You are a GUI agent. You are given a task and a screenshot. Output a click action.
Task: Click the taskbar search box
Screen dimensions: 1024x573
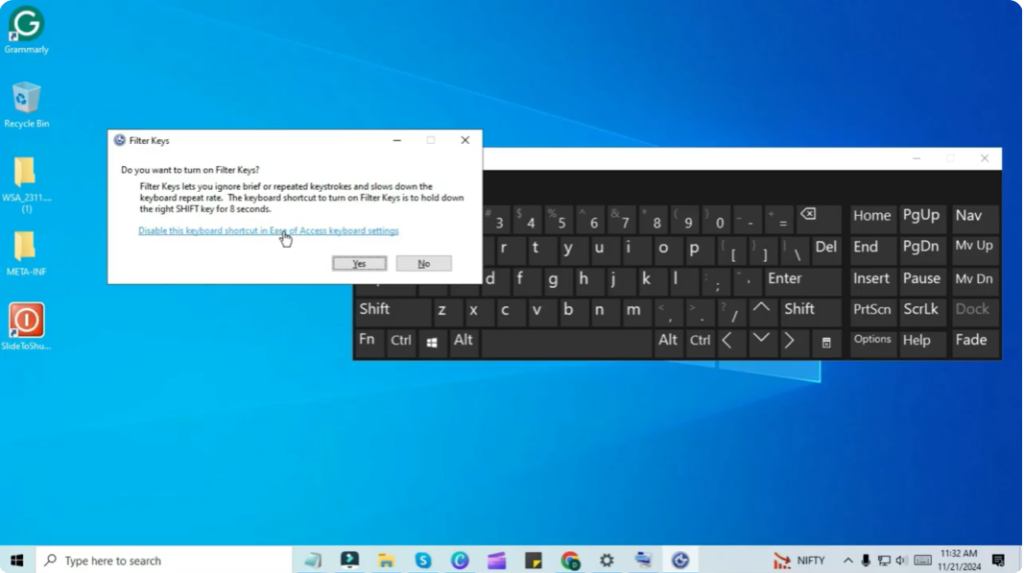[x=163, y=561]
